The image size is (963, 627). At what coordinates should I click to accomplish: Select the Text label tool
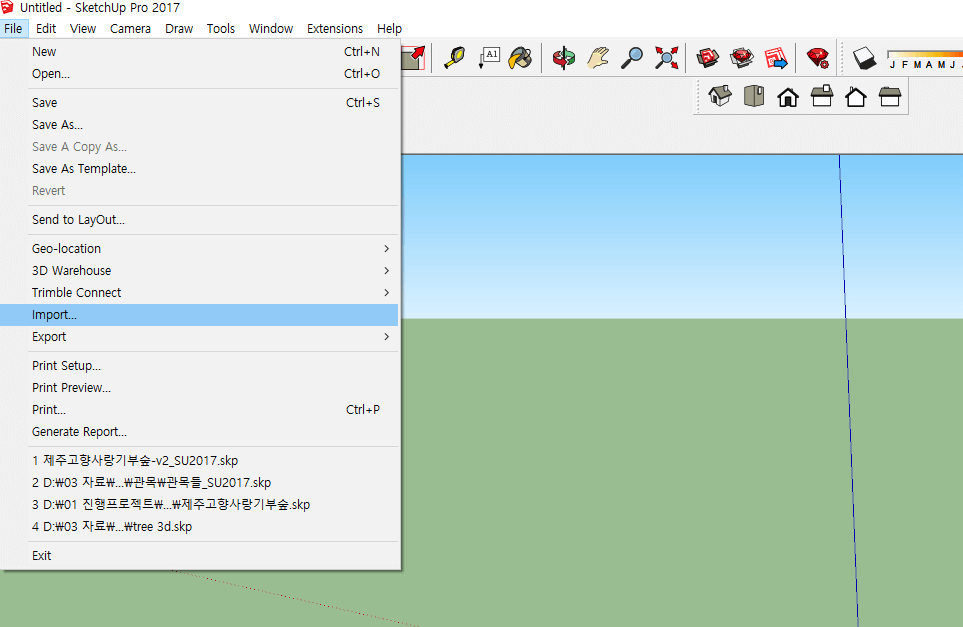(489, 58)
